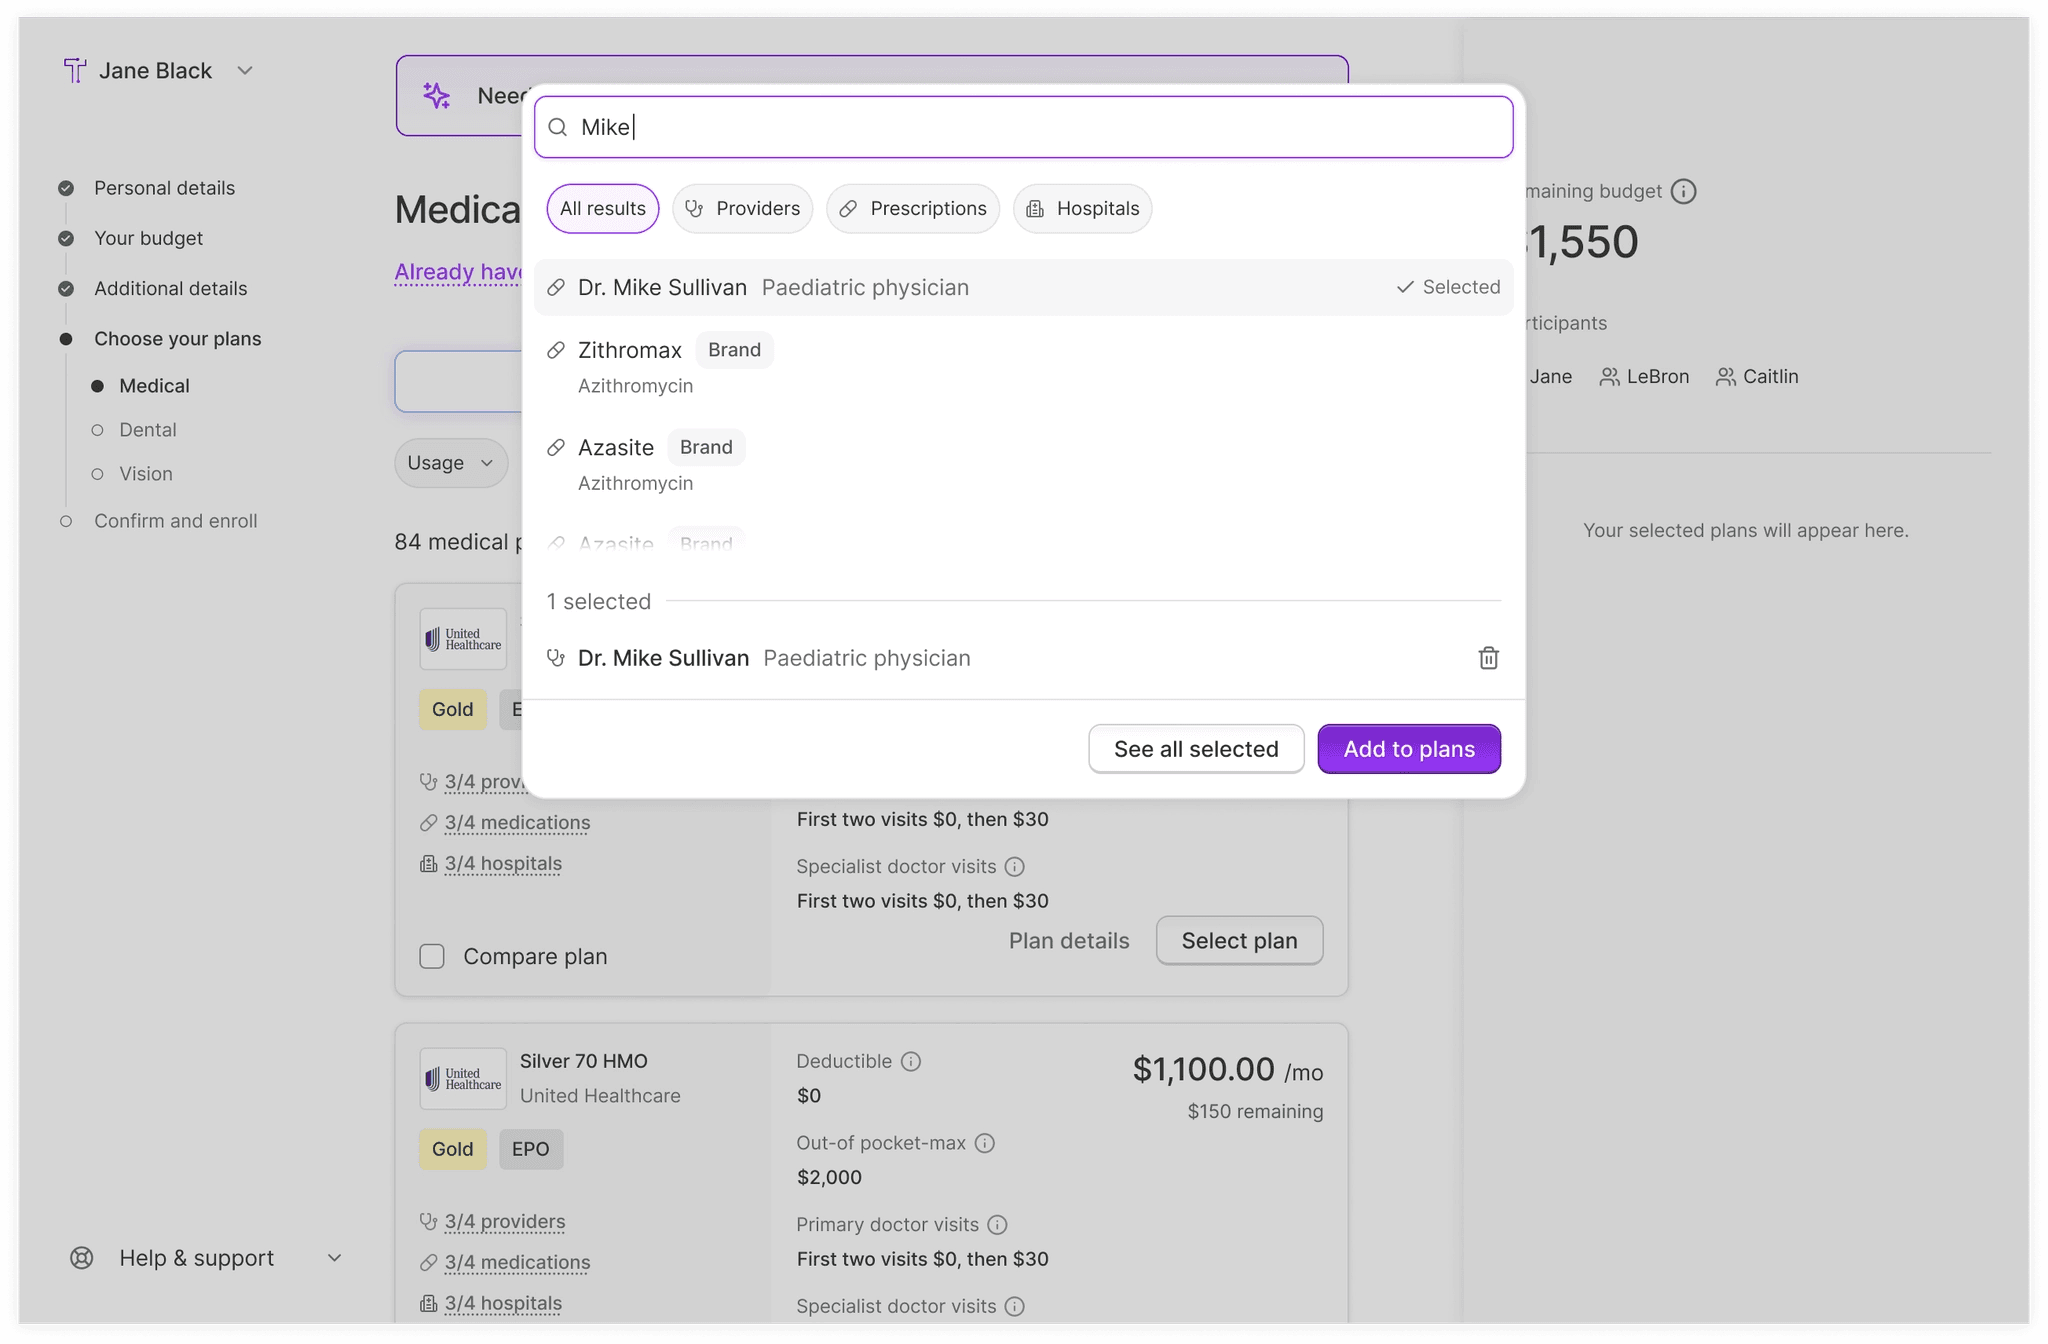Click the Jane Black logo icon
This screenshot has height=1344, width=2048.
pos(74,70)
